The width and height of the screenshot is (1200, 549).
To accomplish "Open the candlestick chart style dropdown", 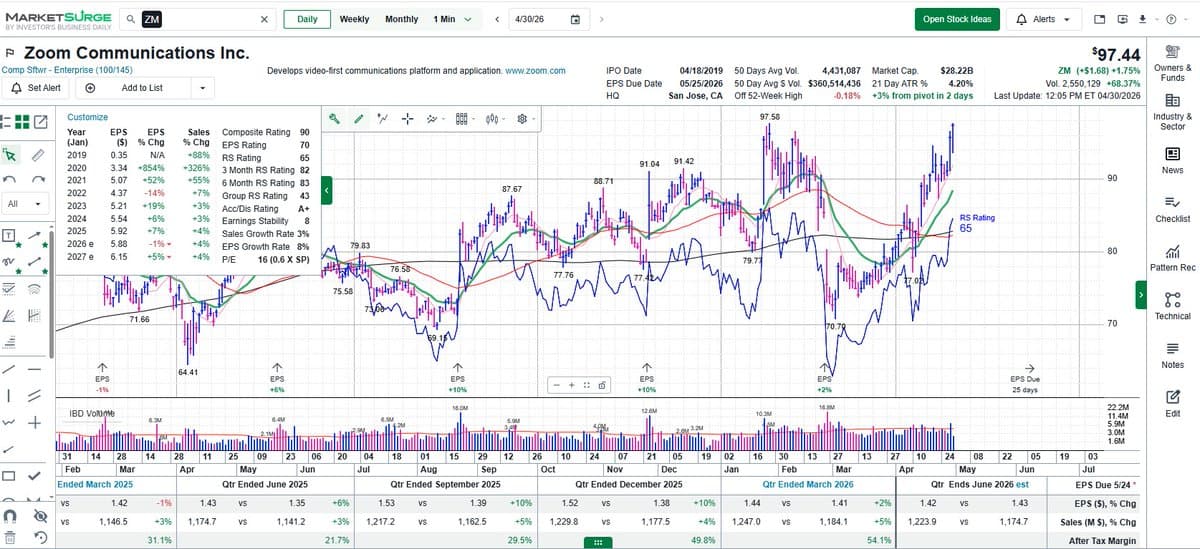I will point(495,119).
